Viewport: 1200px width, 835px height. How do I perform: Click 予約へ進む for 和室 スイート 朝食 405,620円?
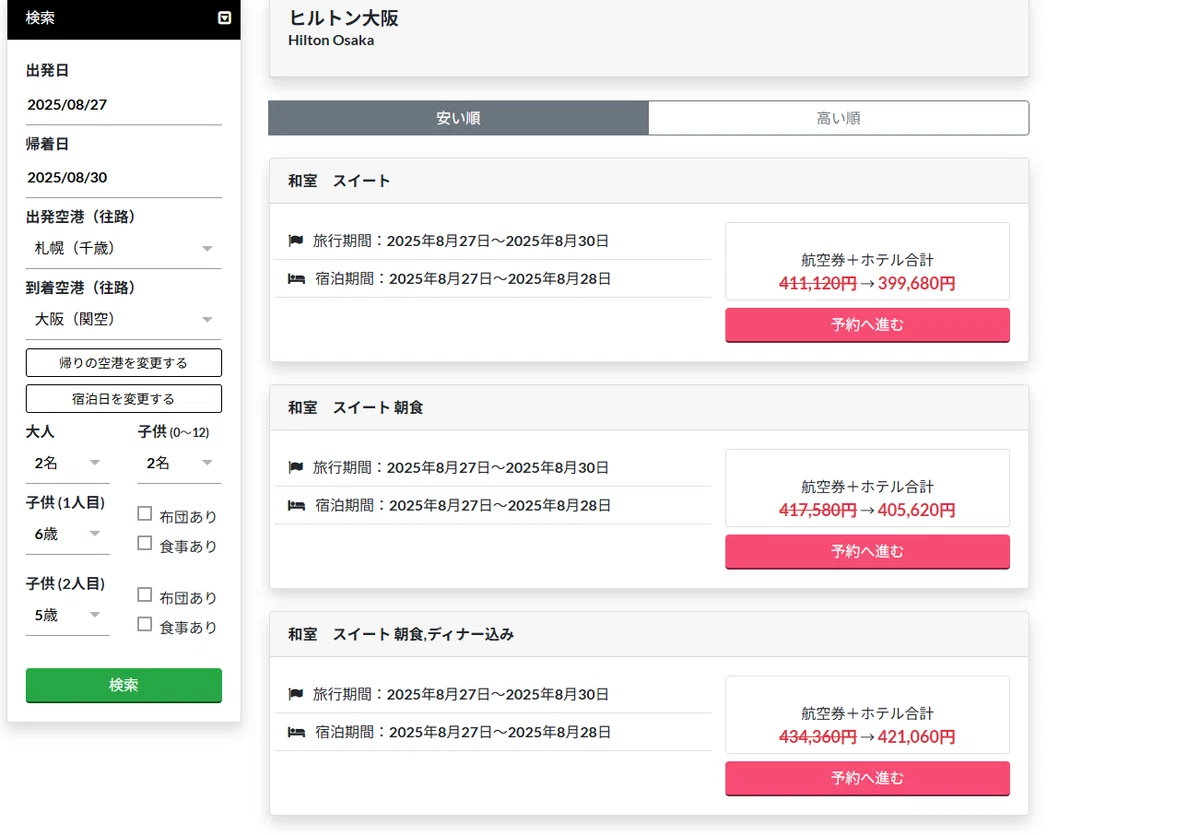click(867, 552)
